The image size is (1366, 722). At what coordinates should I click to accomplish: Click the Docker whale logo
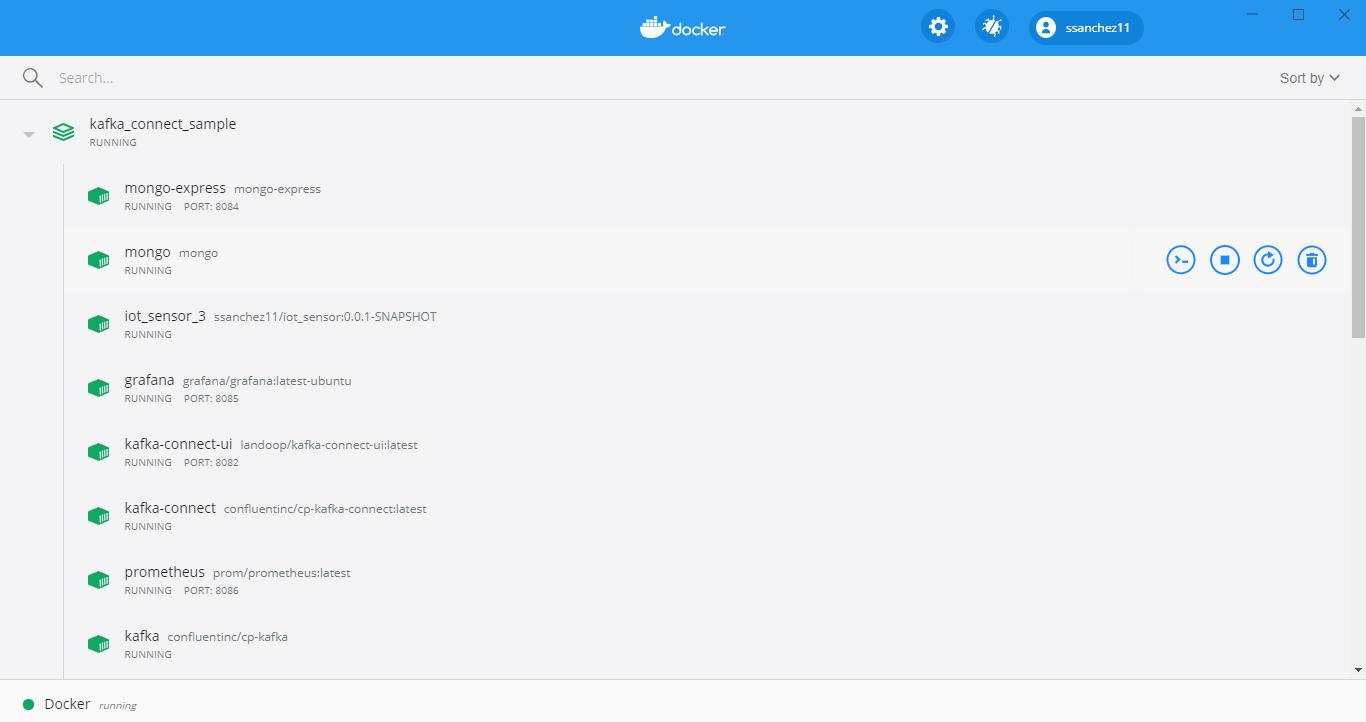point(683,28)
